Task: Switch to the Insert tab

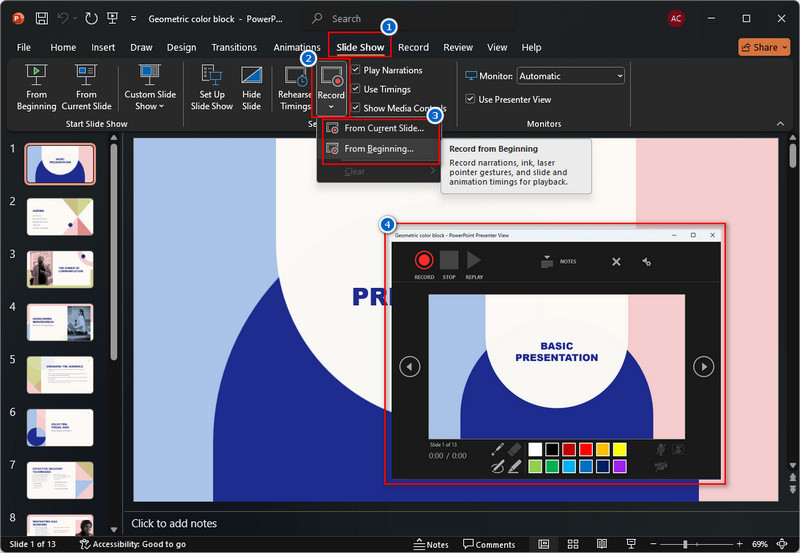Action: [x=103, y=47]
